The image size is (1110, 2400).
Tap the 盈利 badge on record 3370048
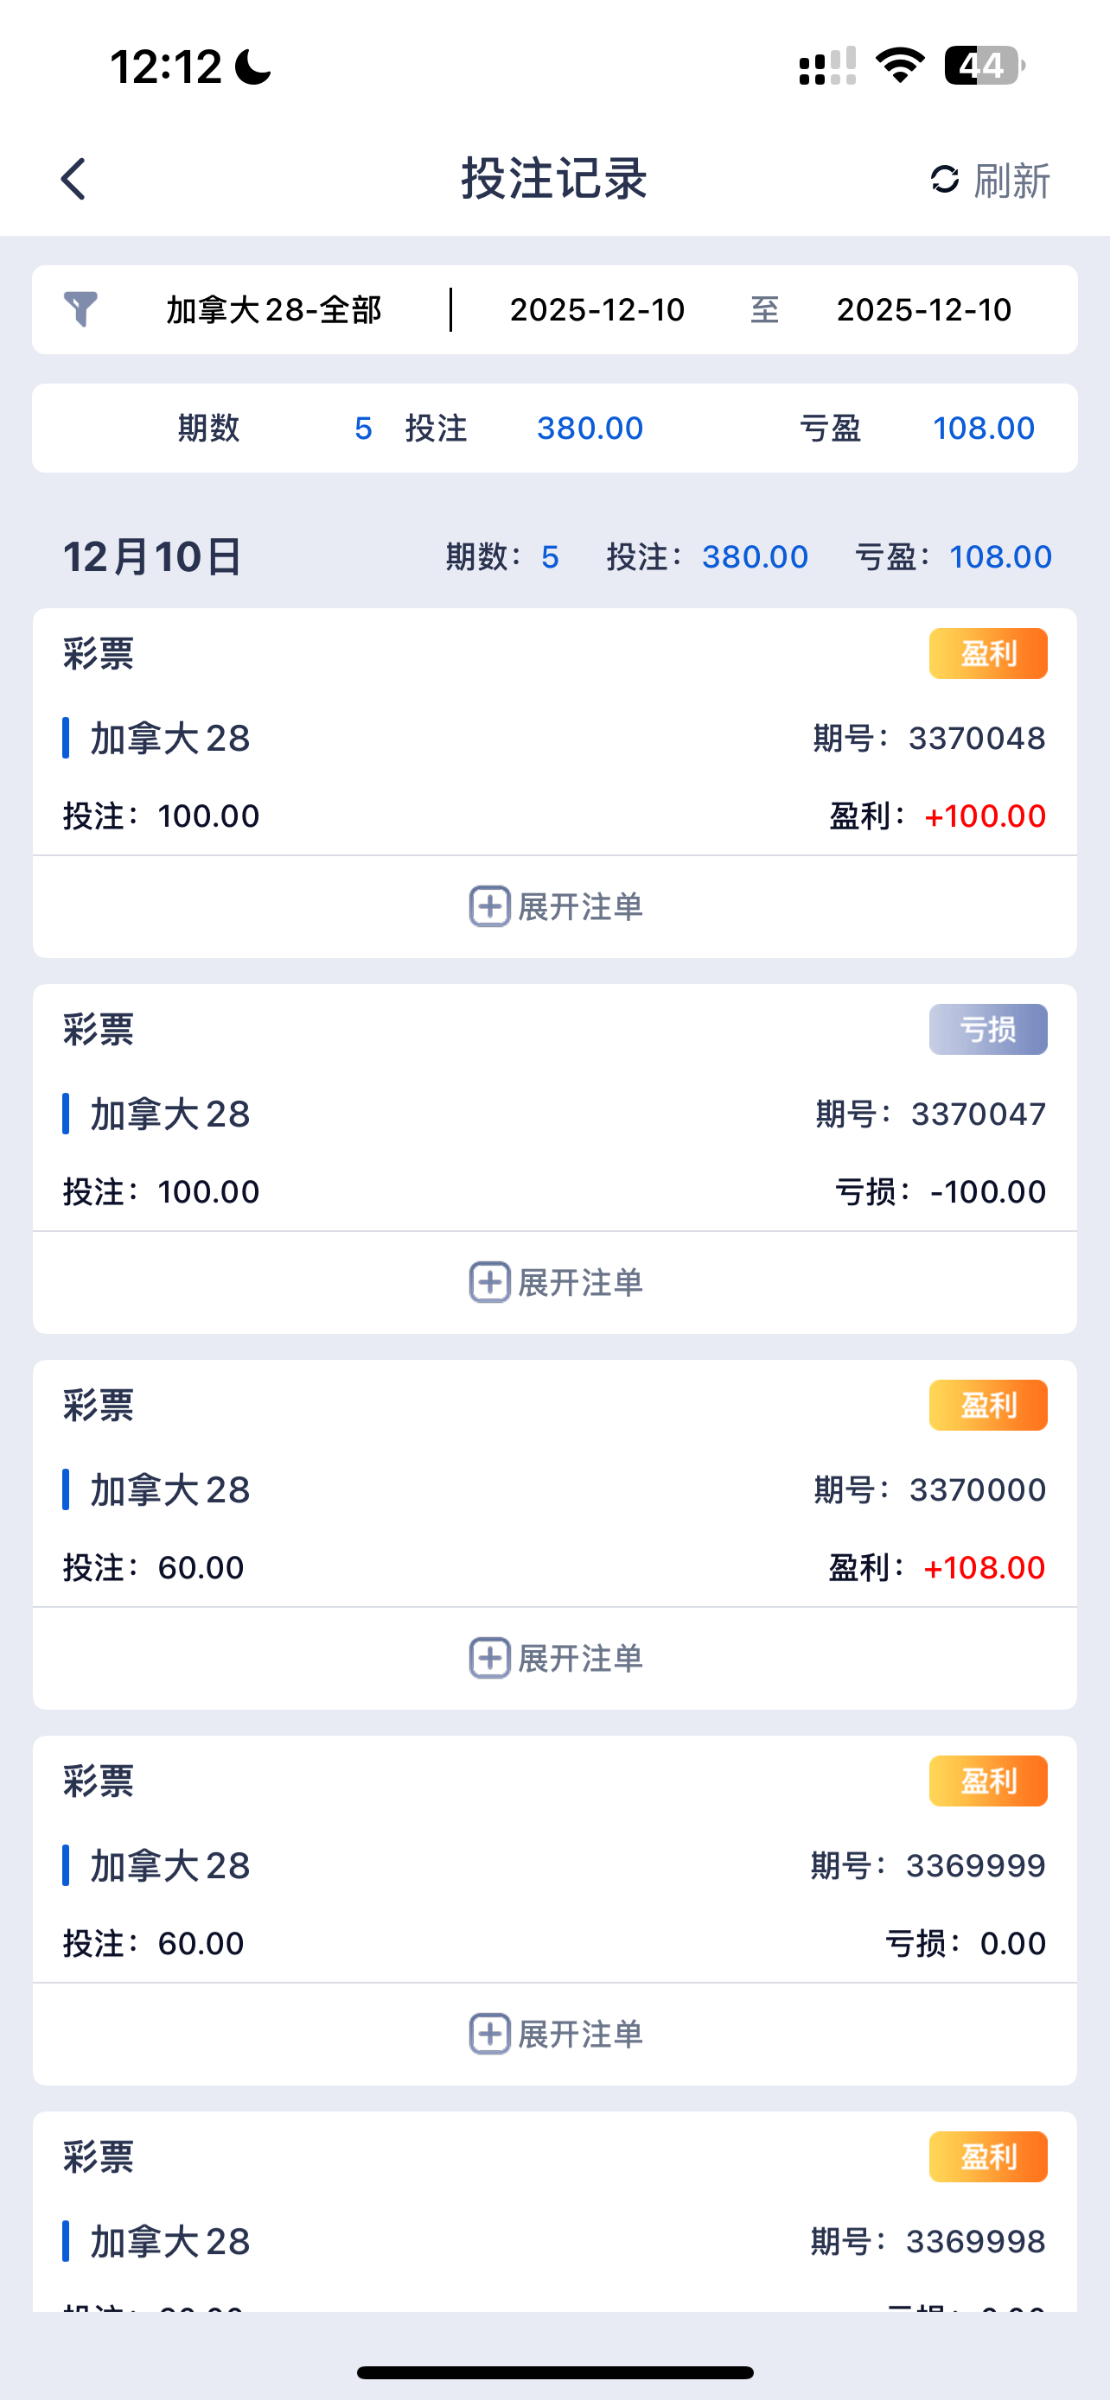pos(988,654)
